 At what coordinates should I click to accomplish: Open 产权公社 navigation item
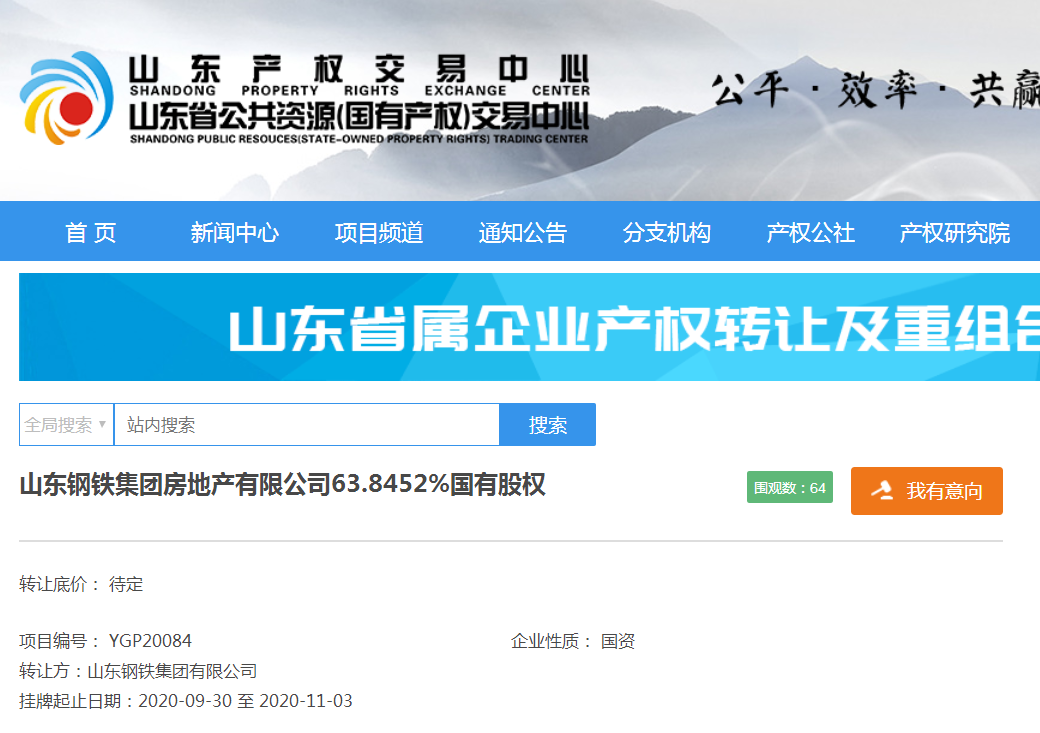point(811,233)
